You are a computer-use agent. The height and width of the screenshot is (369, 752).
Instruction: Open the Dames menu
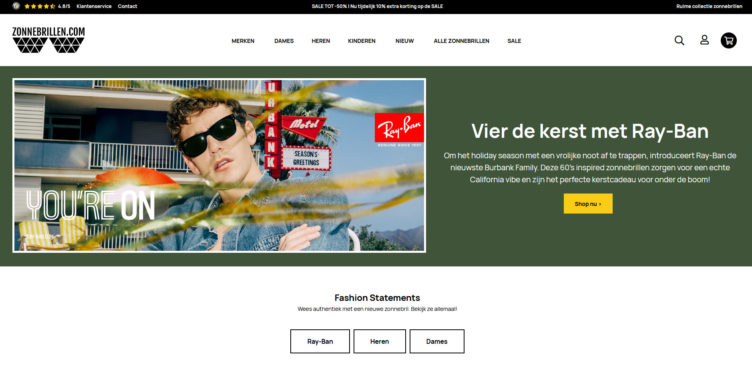click(284, 41)
